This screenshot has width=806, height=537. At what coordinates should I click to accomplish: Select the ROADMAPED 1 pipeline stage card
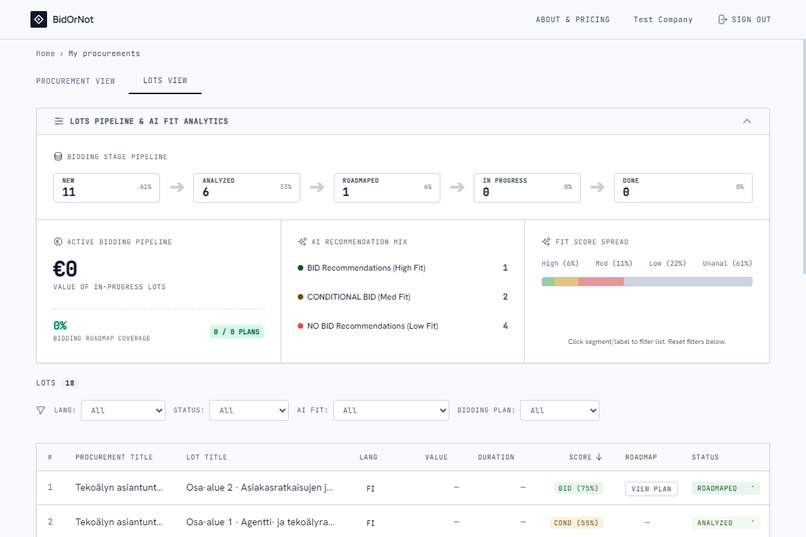point(387,188)
